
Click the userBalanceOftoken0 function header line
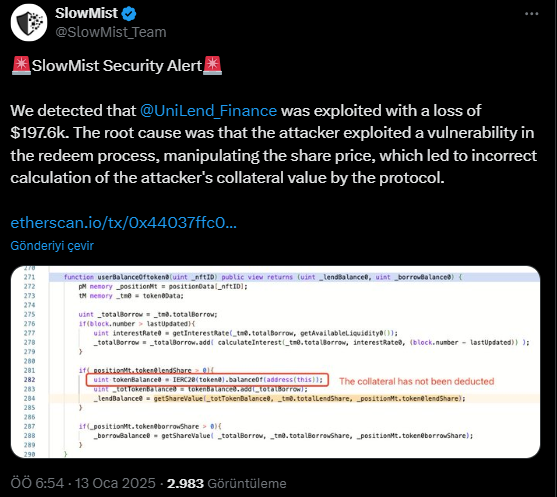click(x=263, y=277)
